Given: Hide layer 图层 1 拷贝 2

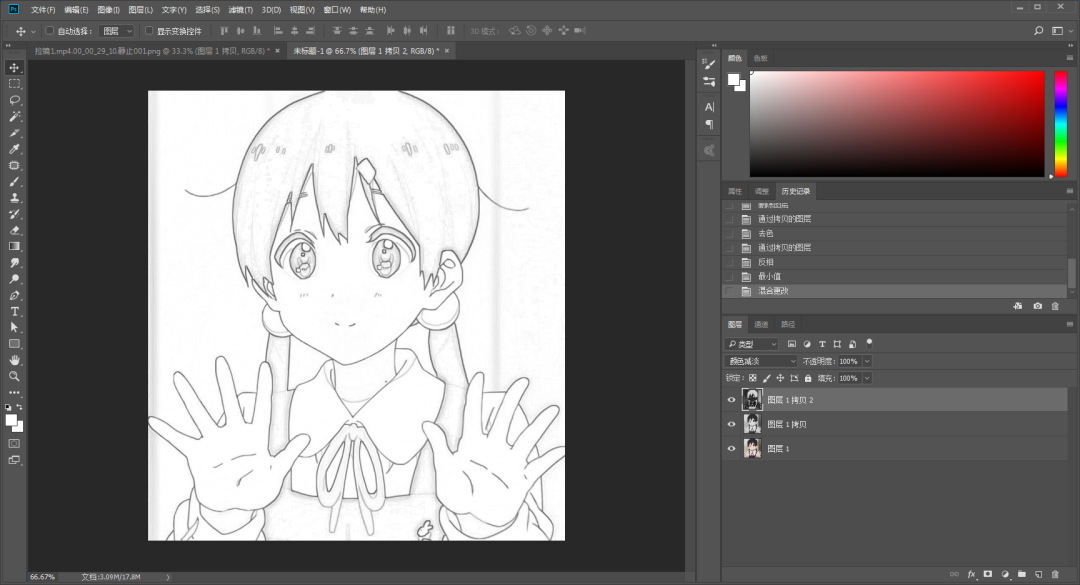Looking at the screenshot, I should click(731, 400).
